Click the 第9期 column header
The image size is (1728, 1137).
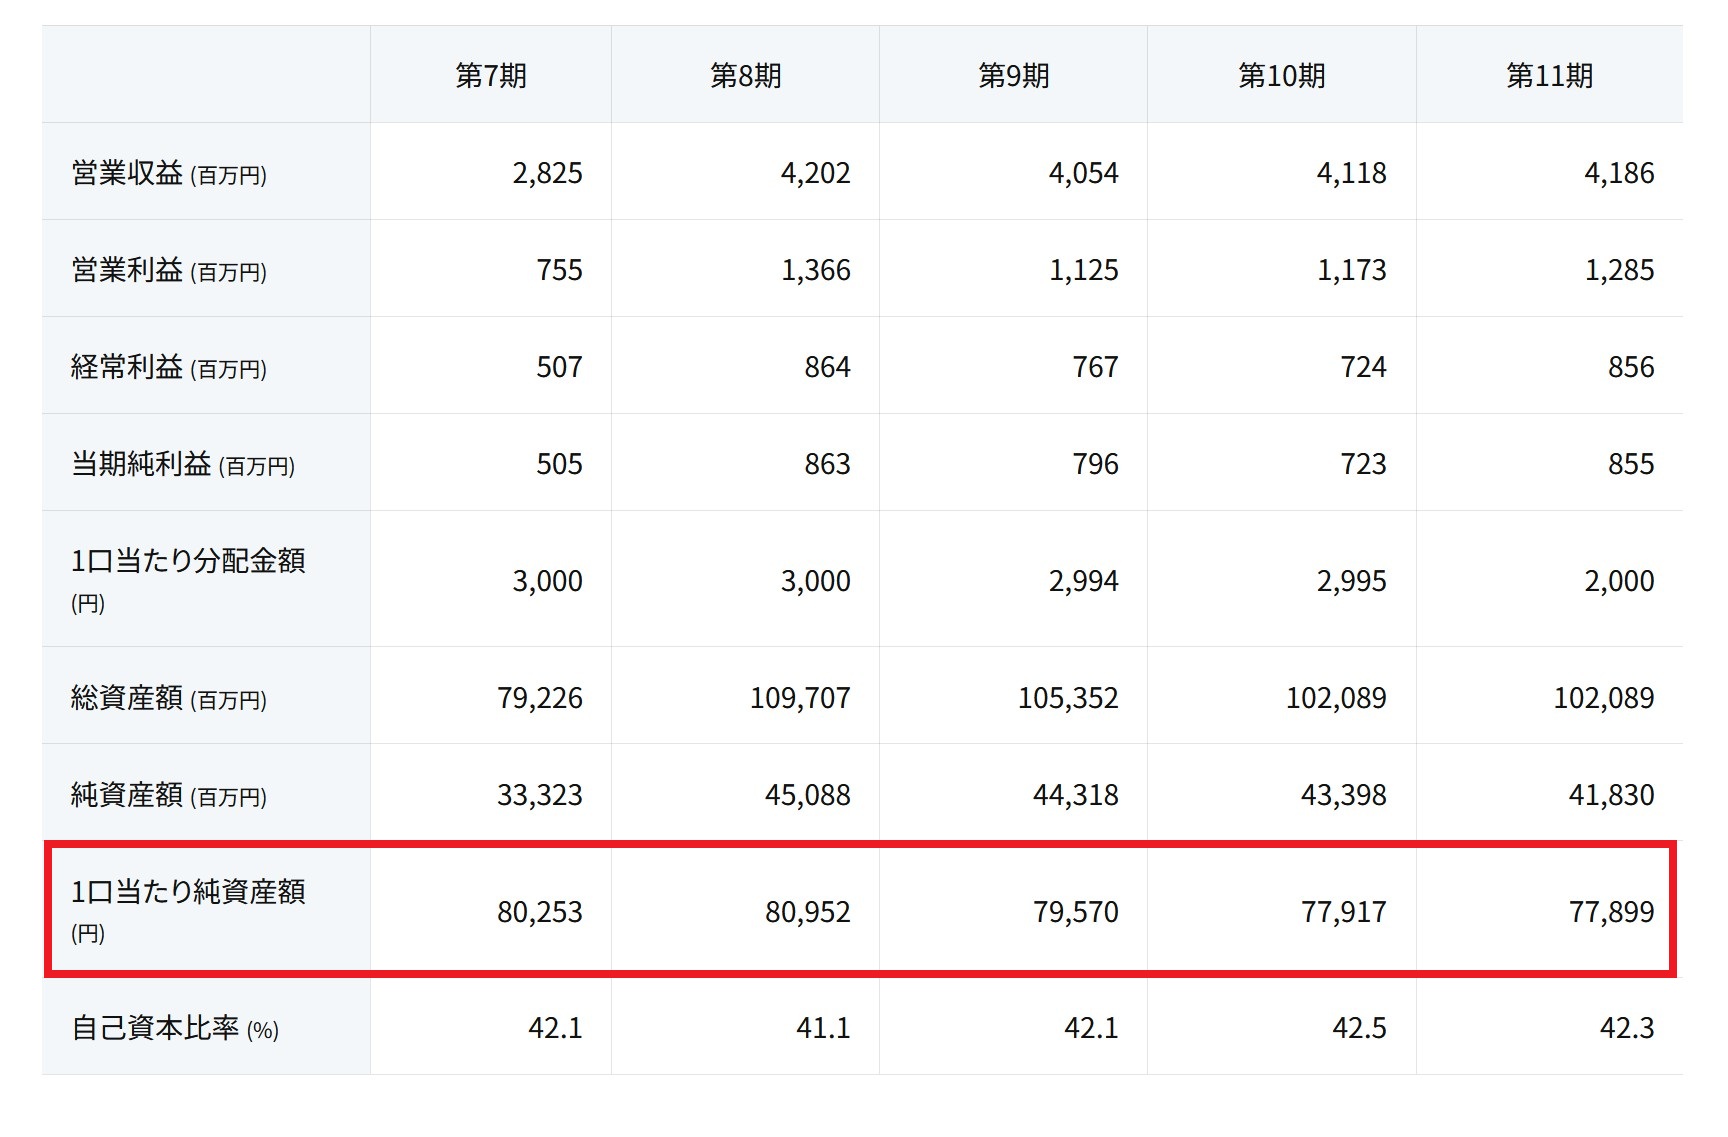point(1013,76)
